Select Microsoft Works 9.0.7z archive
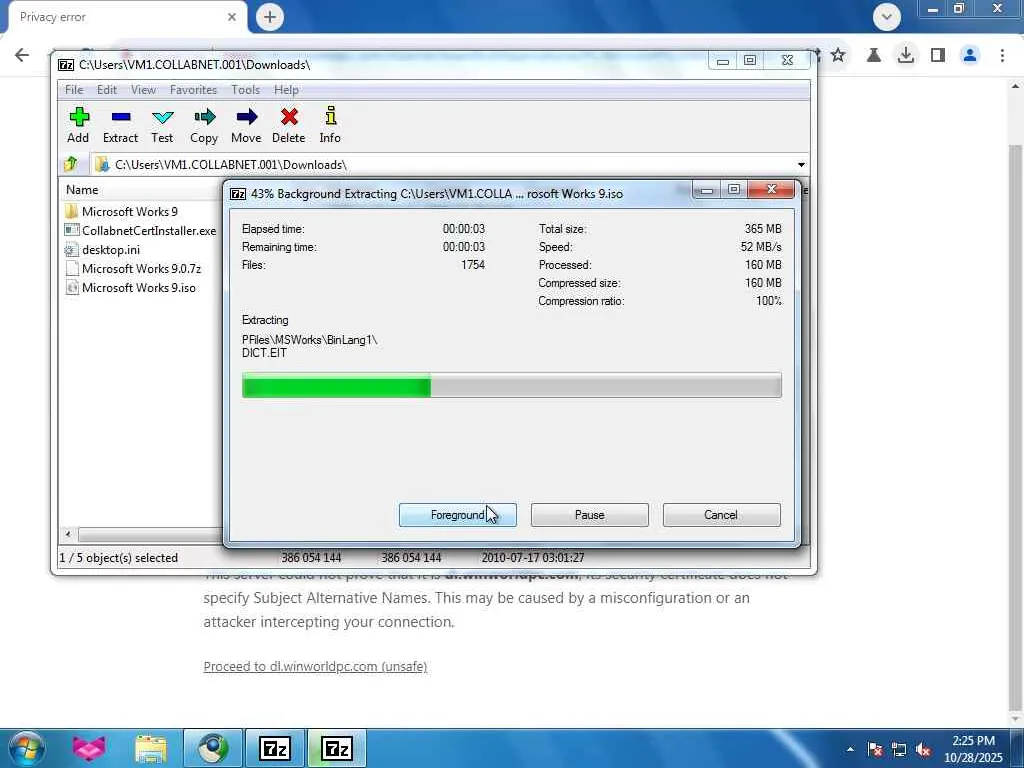 click(x=134, y=268)
